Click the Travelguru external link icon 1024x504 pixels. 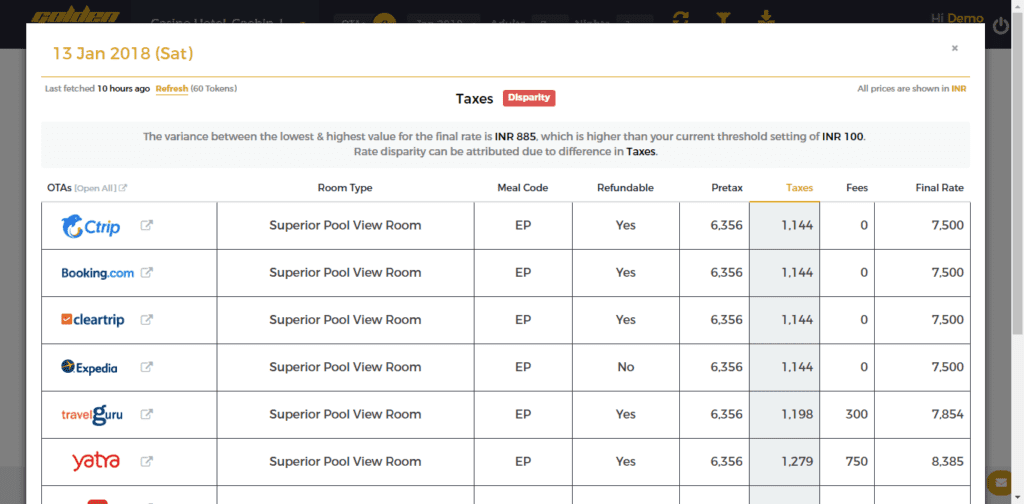(x=147, y=414)
